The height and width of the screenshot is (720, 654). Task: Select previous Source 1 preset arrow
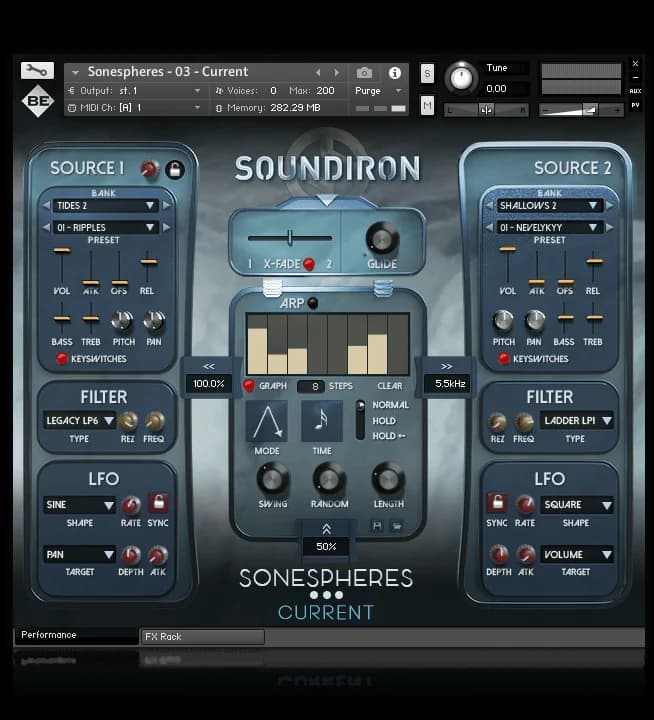click(x=46, y=227)
